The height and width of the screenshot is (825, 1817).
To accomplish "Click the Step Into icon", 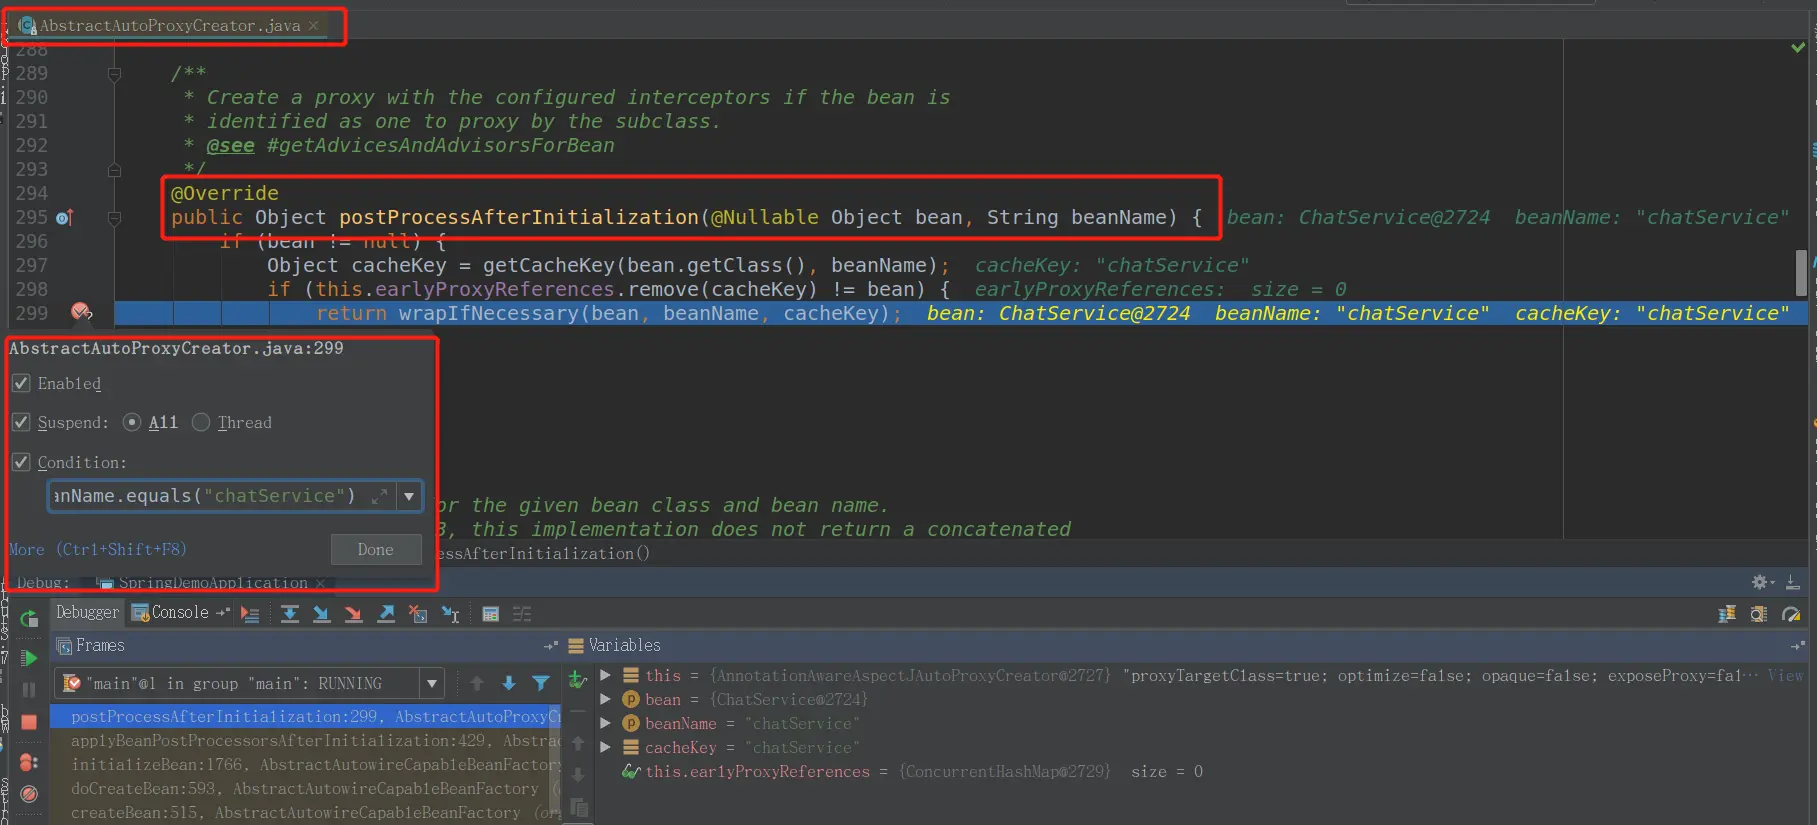I will point(321,614).
